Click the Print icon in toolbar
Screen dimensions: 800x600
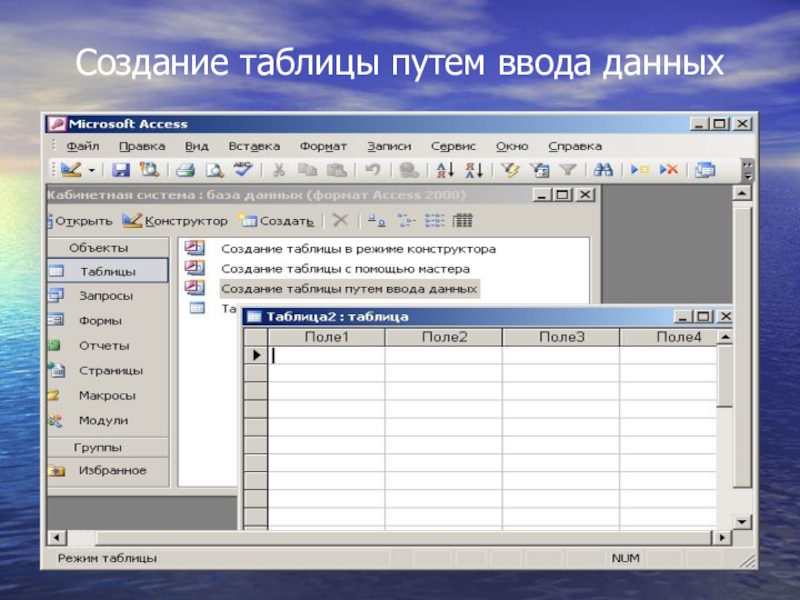click(x=185, y=170)
